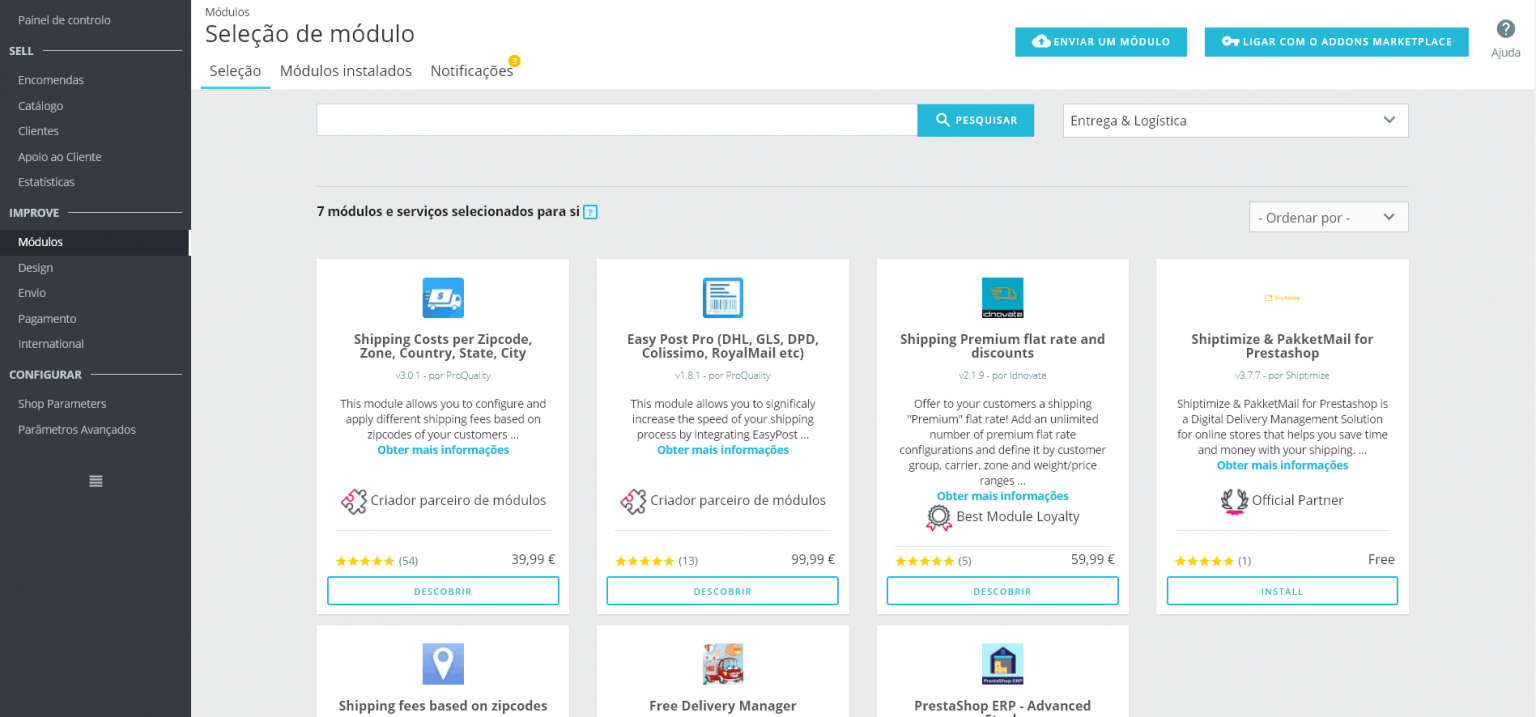Click the 'Shipping Costs per Zipcode, Zone, Country' title
This screenshot has width=1536, height=717.
443,346
